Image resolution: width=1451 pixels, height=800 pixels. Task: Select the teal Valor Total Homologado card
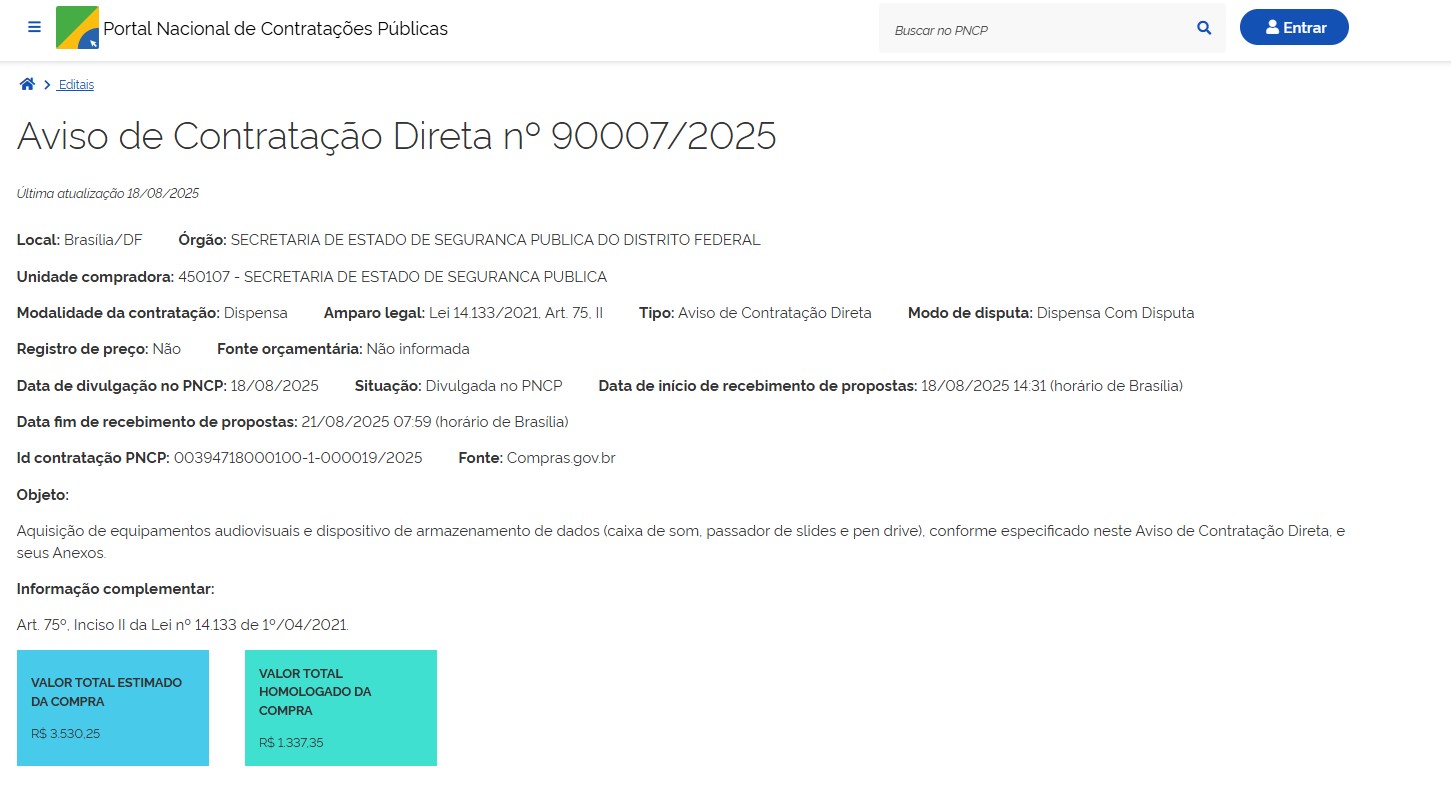341,708
